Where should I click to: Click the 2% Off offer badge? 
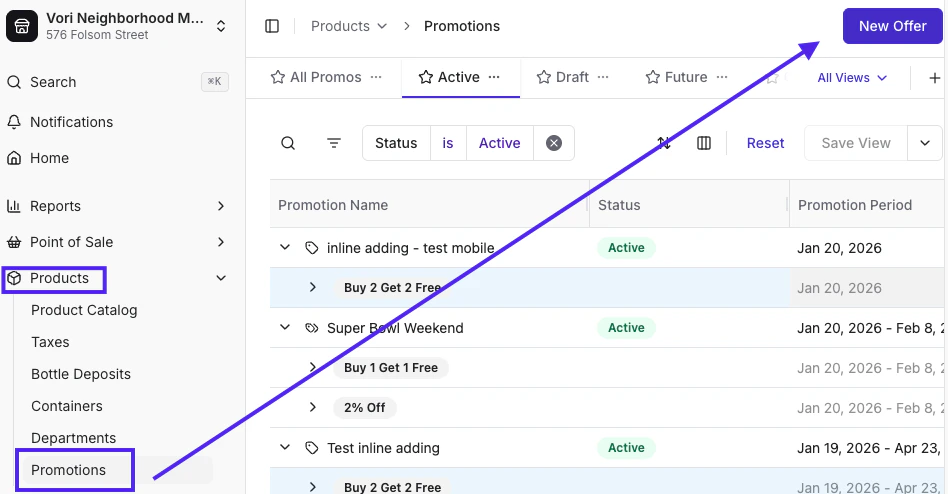click(x=365, y=408)
